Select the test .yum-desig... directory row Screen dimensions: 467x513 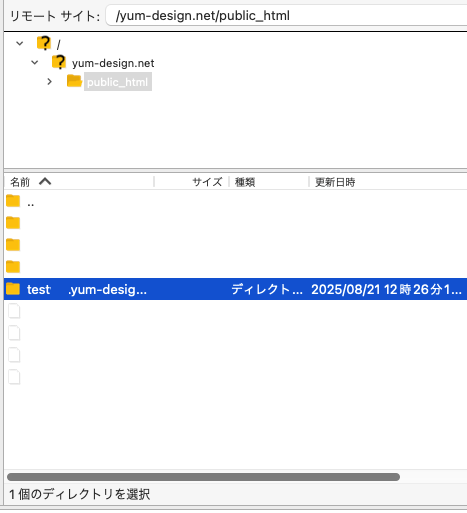click(x=235, y=289)
